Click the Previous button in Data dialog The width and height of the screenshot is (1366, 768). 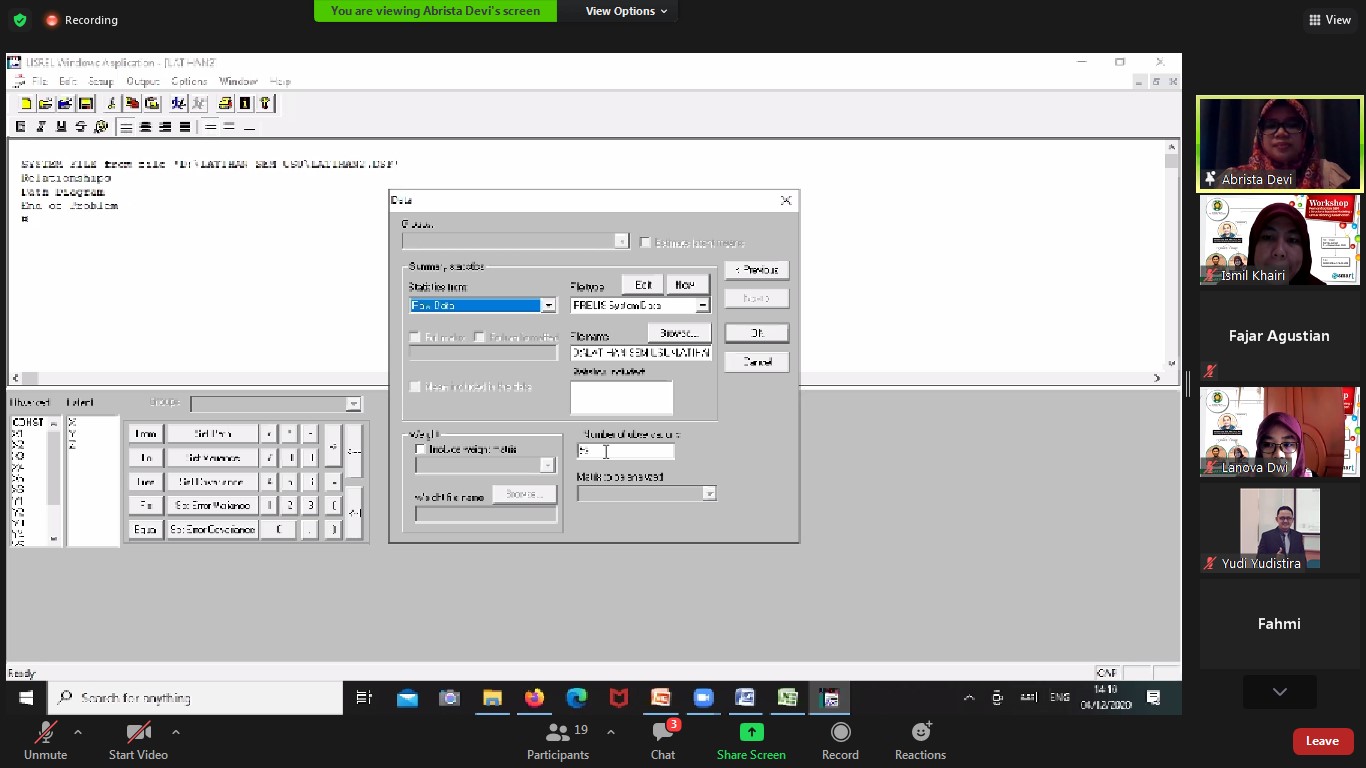(x=757, y=270)
